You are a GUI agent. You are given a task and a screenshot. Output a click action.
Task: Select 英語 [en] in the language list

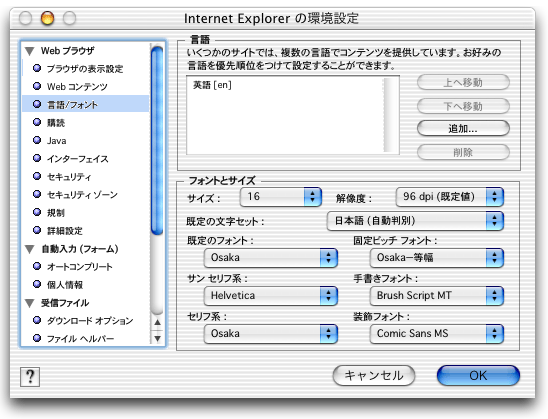[212, 85]
